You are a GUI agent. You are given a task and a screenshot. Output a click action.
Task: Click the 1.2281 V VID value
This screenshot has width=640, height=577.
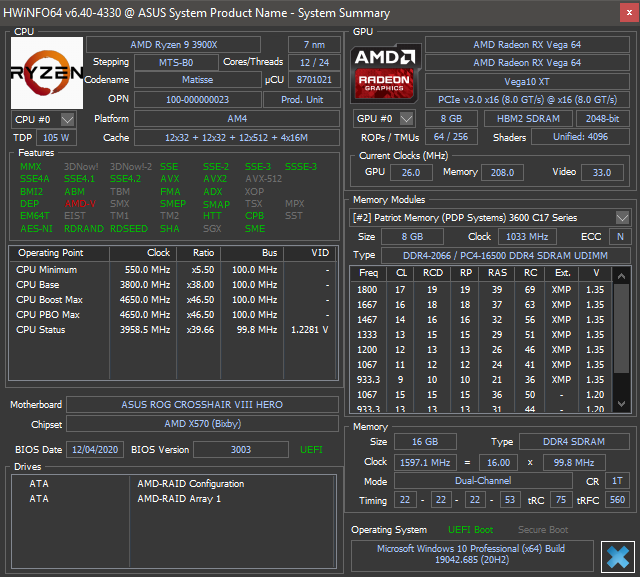309,330
